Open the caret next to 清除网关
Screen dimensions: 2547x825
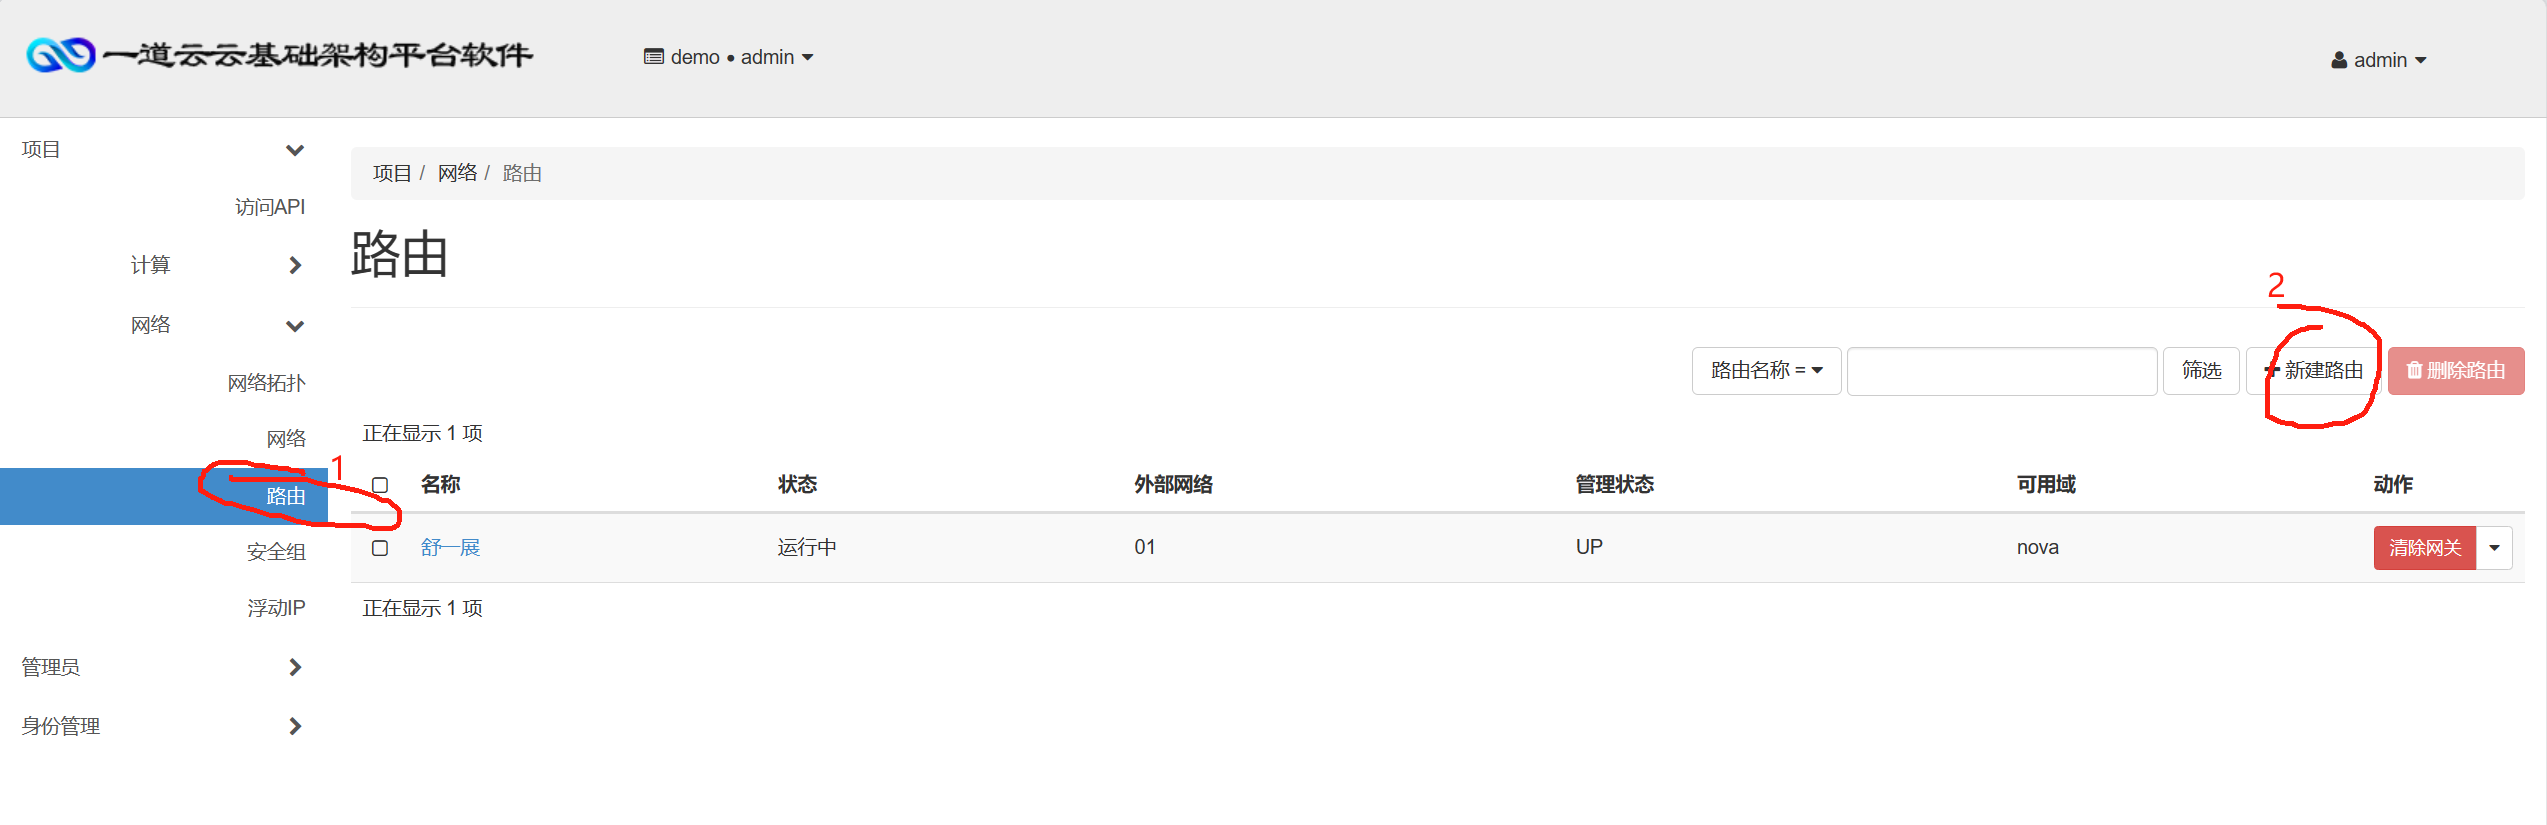click(2494, 548)
